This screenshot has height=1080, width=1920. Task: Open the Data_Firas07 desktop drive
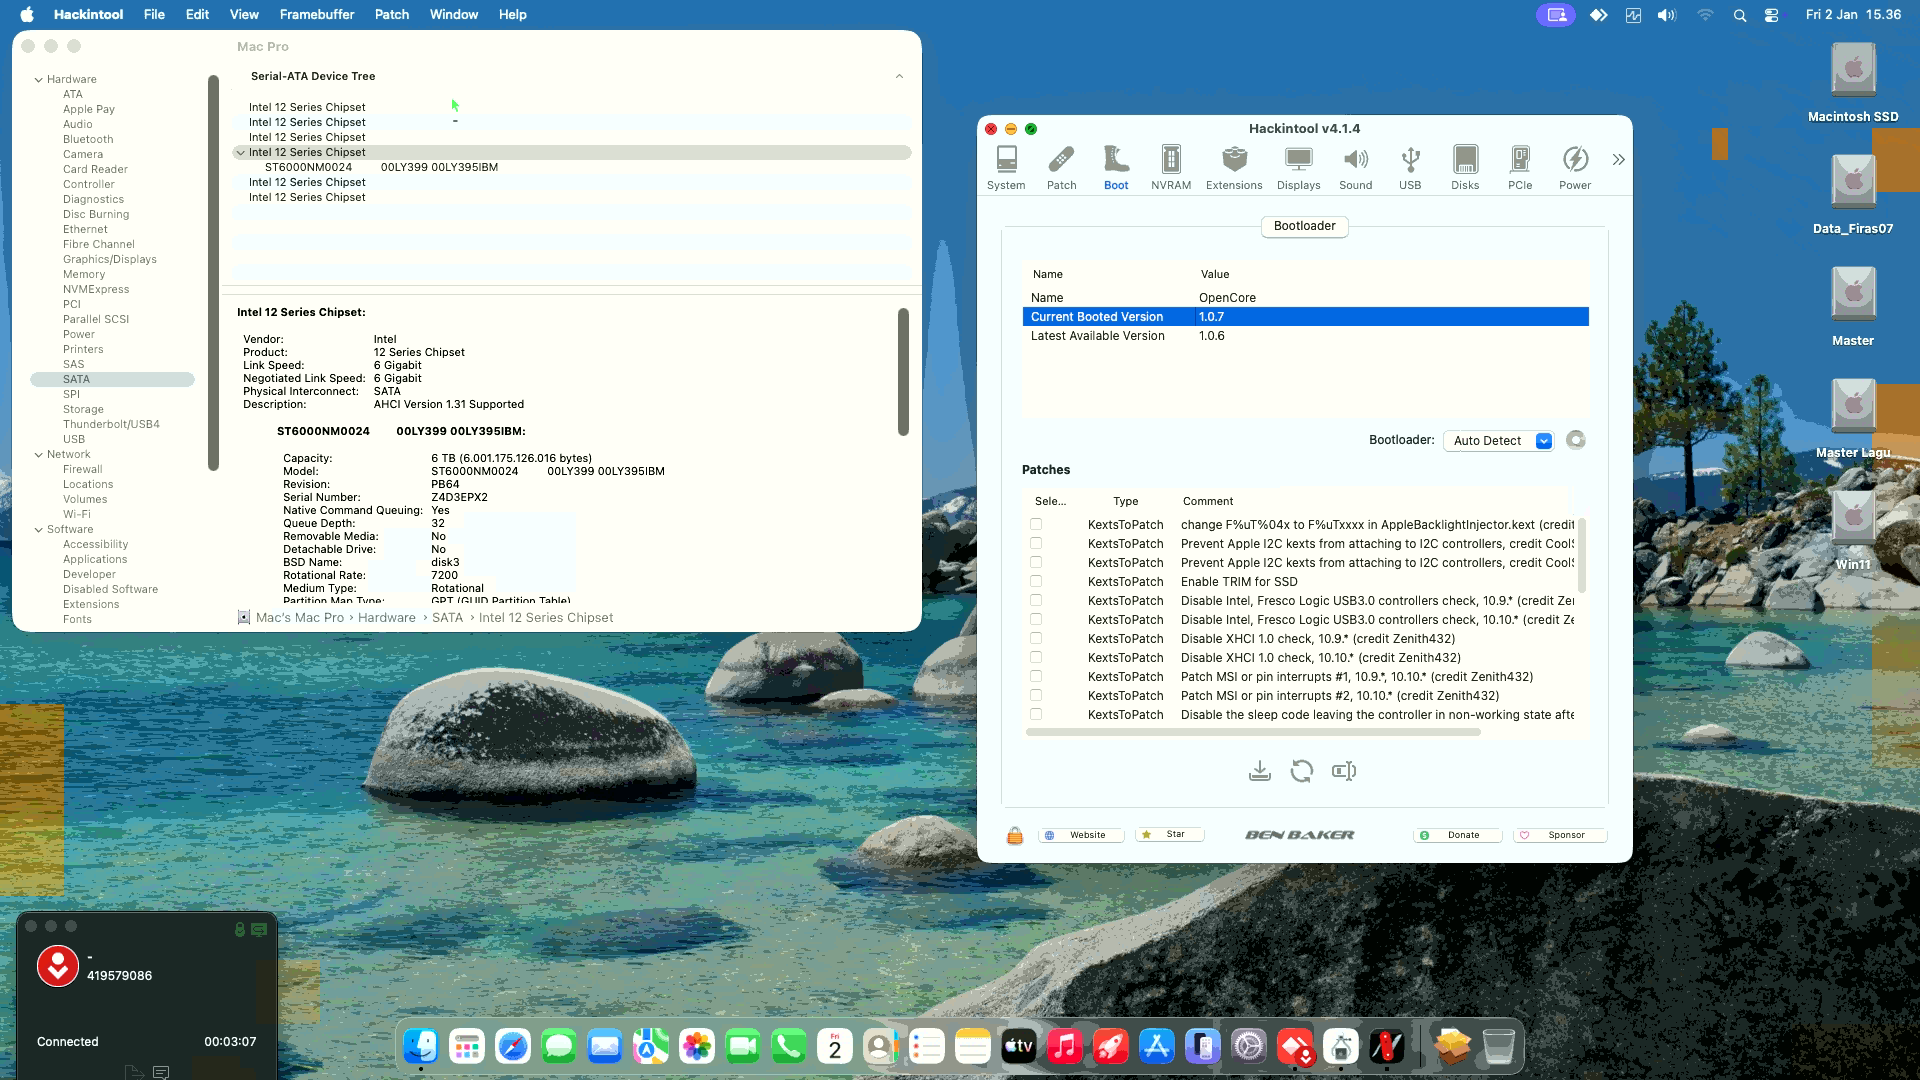point(1853,196)
